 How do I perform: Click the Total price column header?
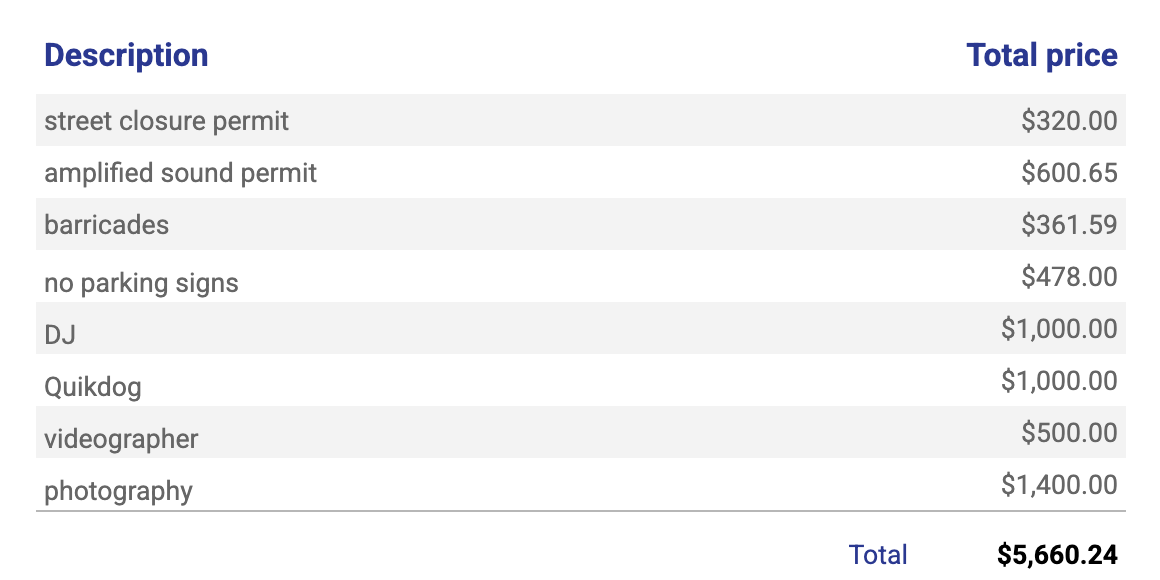click(1042, 55)
